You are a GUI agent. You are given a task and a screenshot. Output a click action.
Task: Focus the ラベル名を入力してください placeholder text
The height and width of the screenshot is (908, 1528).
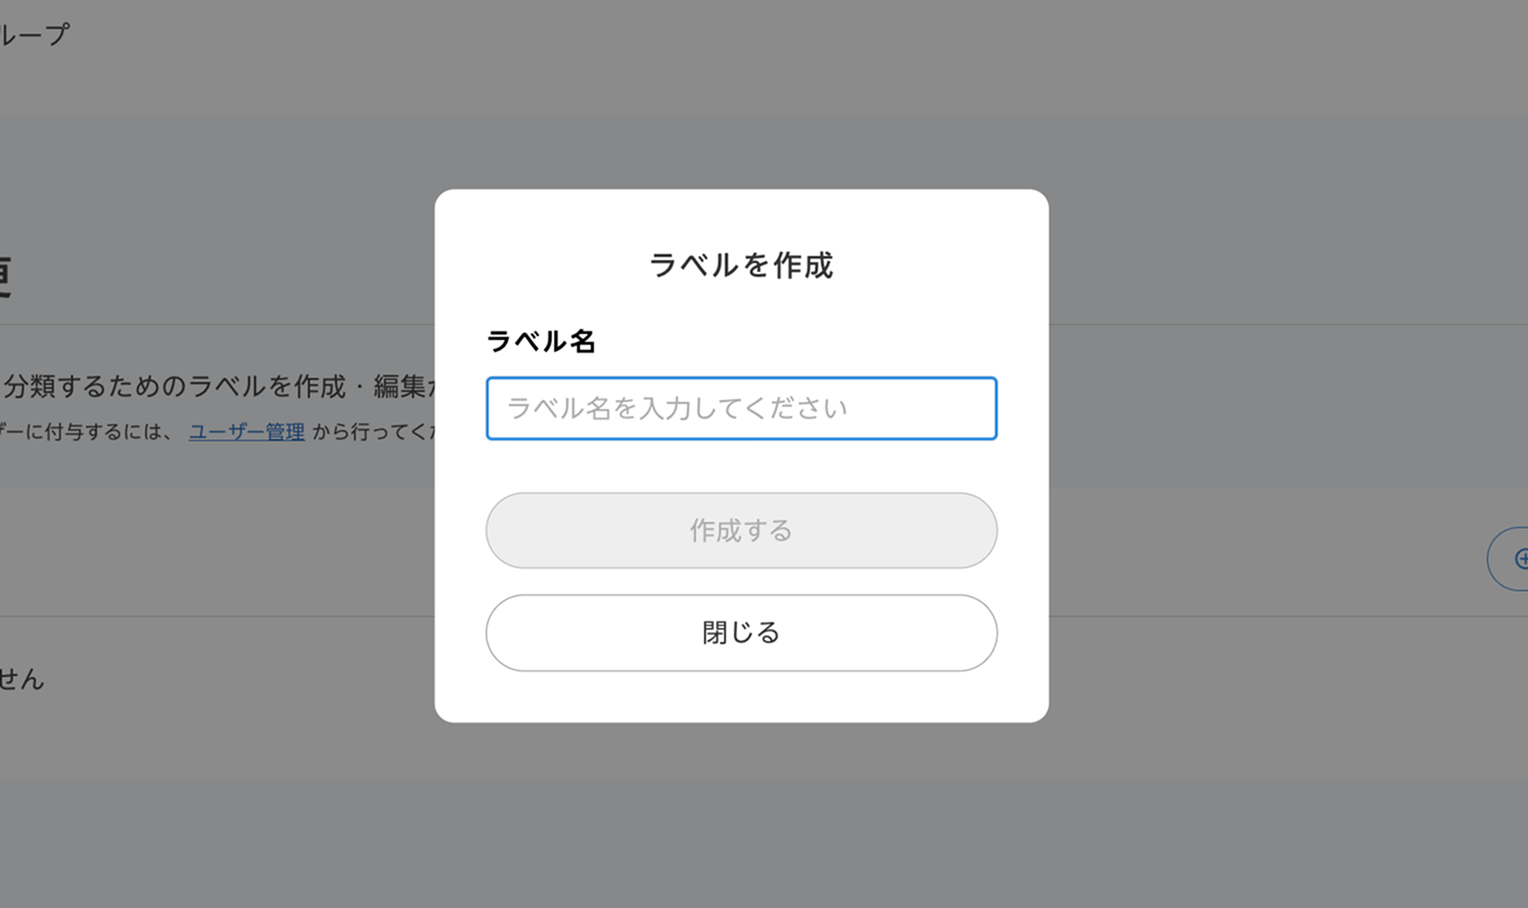678,408
